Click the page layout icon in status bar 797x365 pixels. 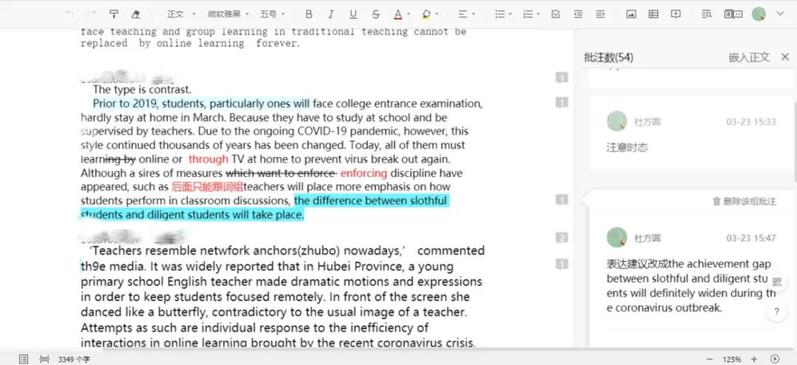coord(23,359)
